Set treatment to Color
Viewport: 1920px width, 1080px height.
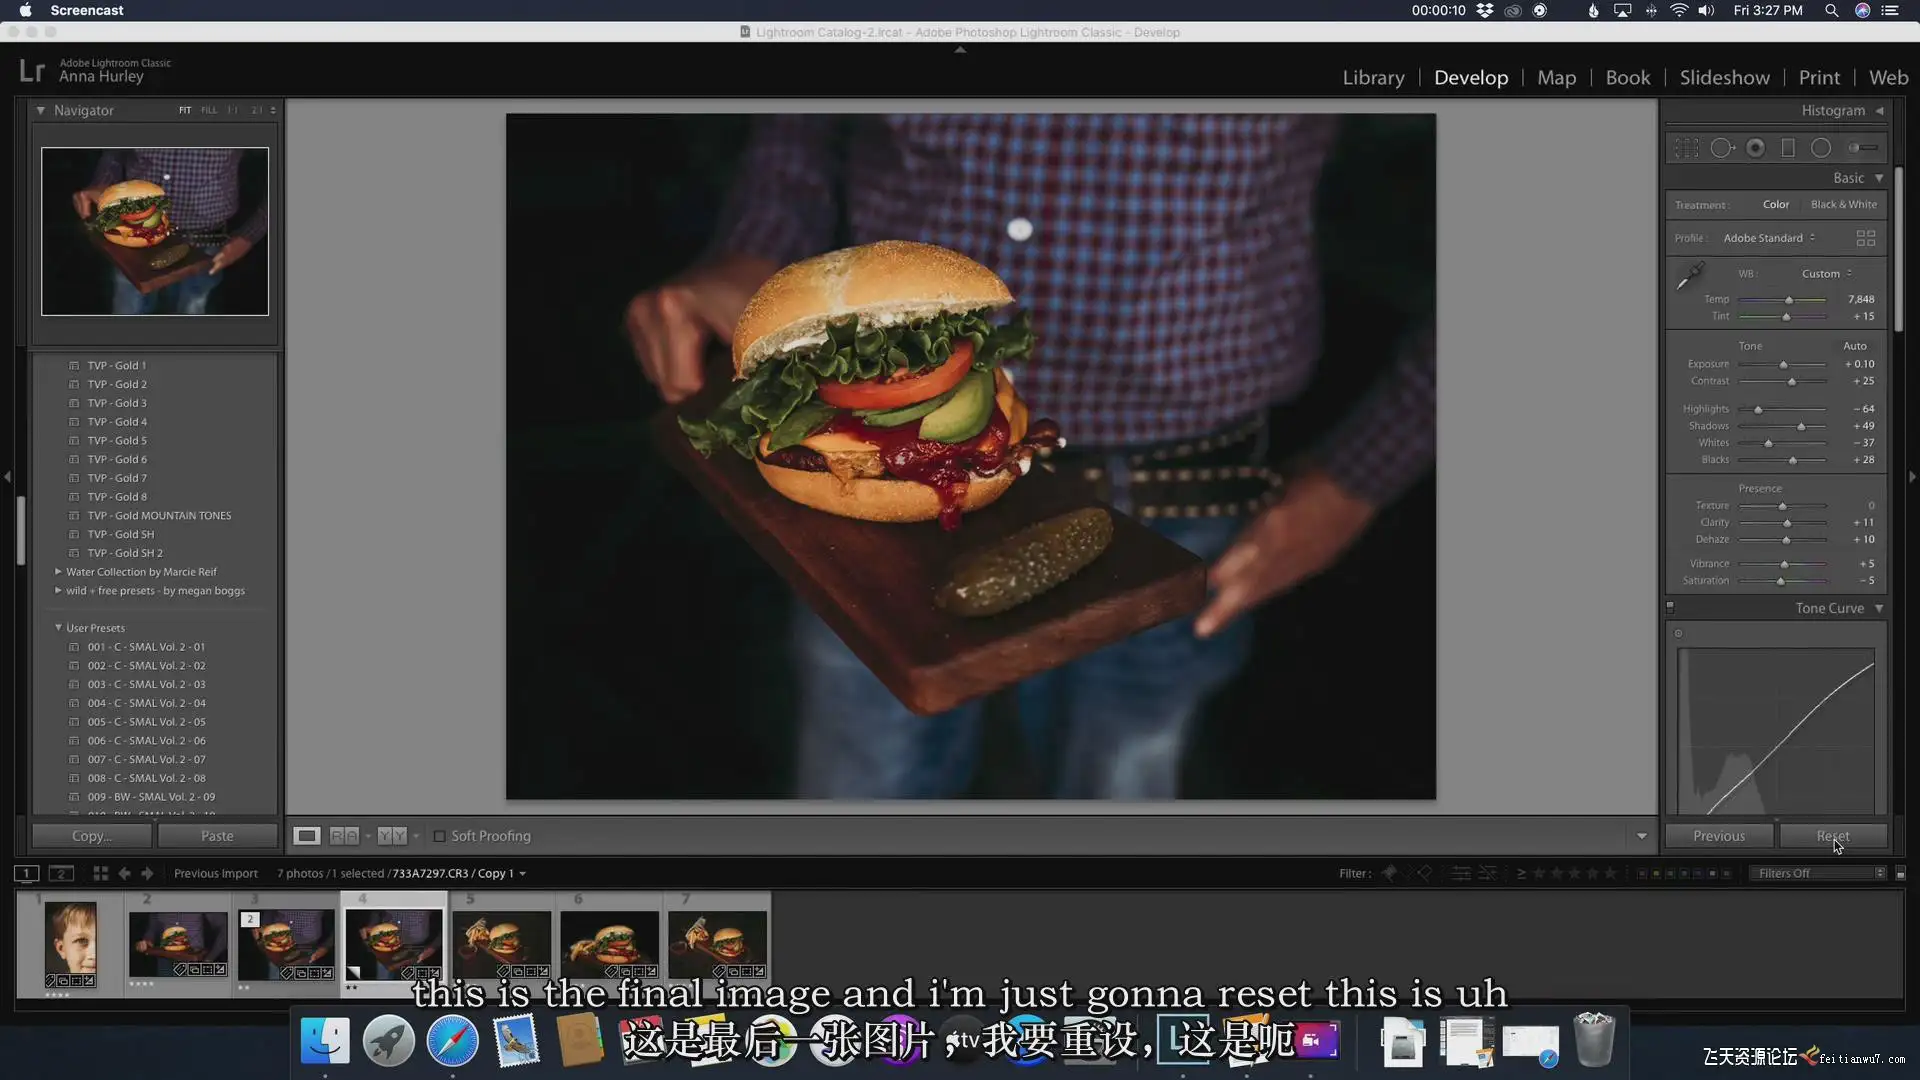point(1776,204)
